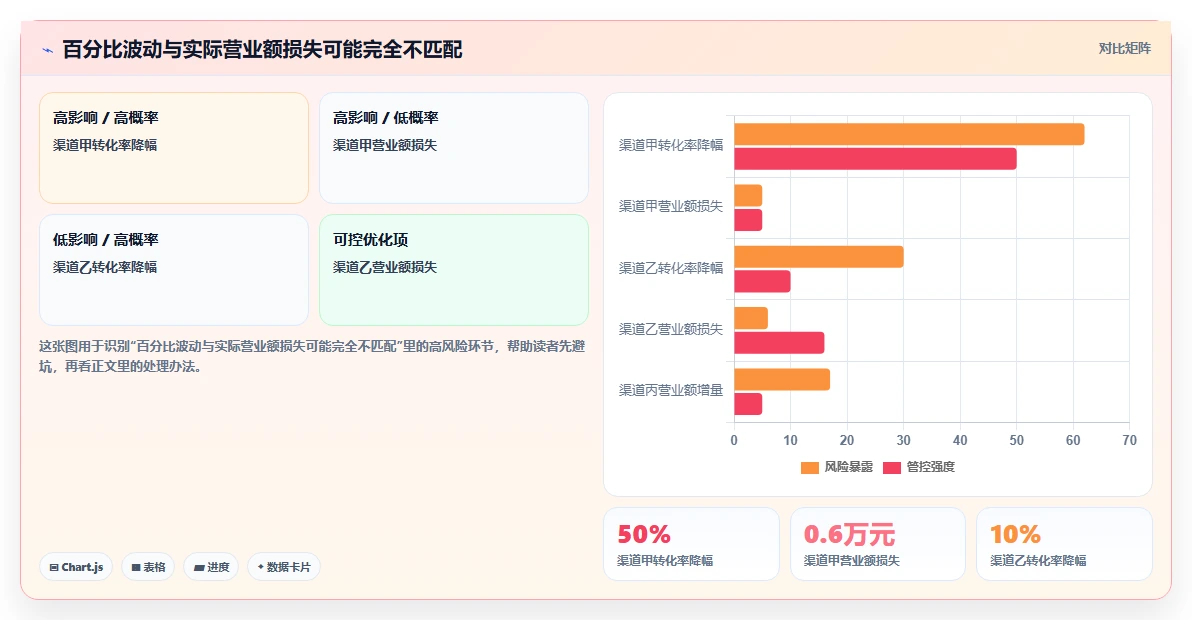The width and height of the screenshot is (1192, 620).
Task: Click the lightning icon beside the title
Action: tap(48, 50)
